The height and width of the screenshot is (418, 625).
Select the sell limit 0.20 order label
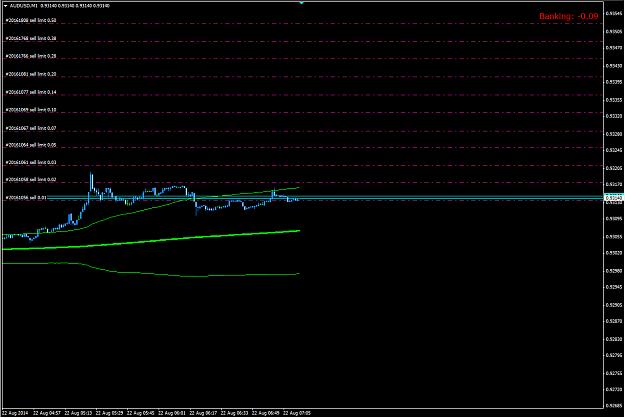pyautogui.click(x=31, y=74)
